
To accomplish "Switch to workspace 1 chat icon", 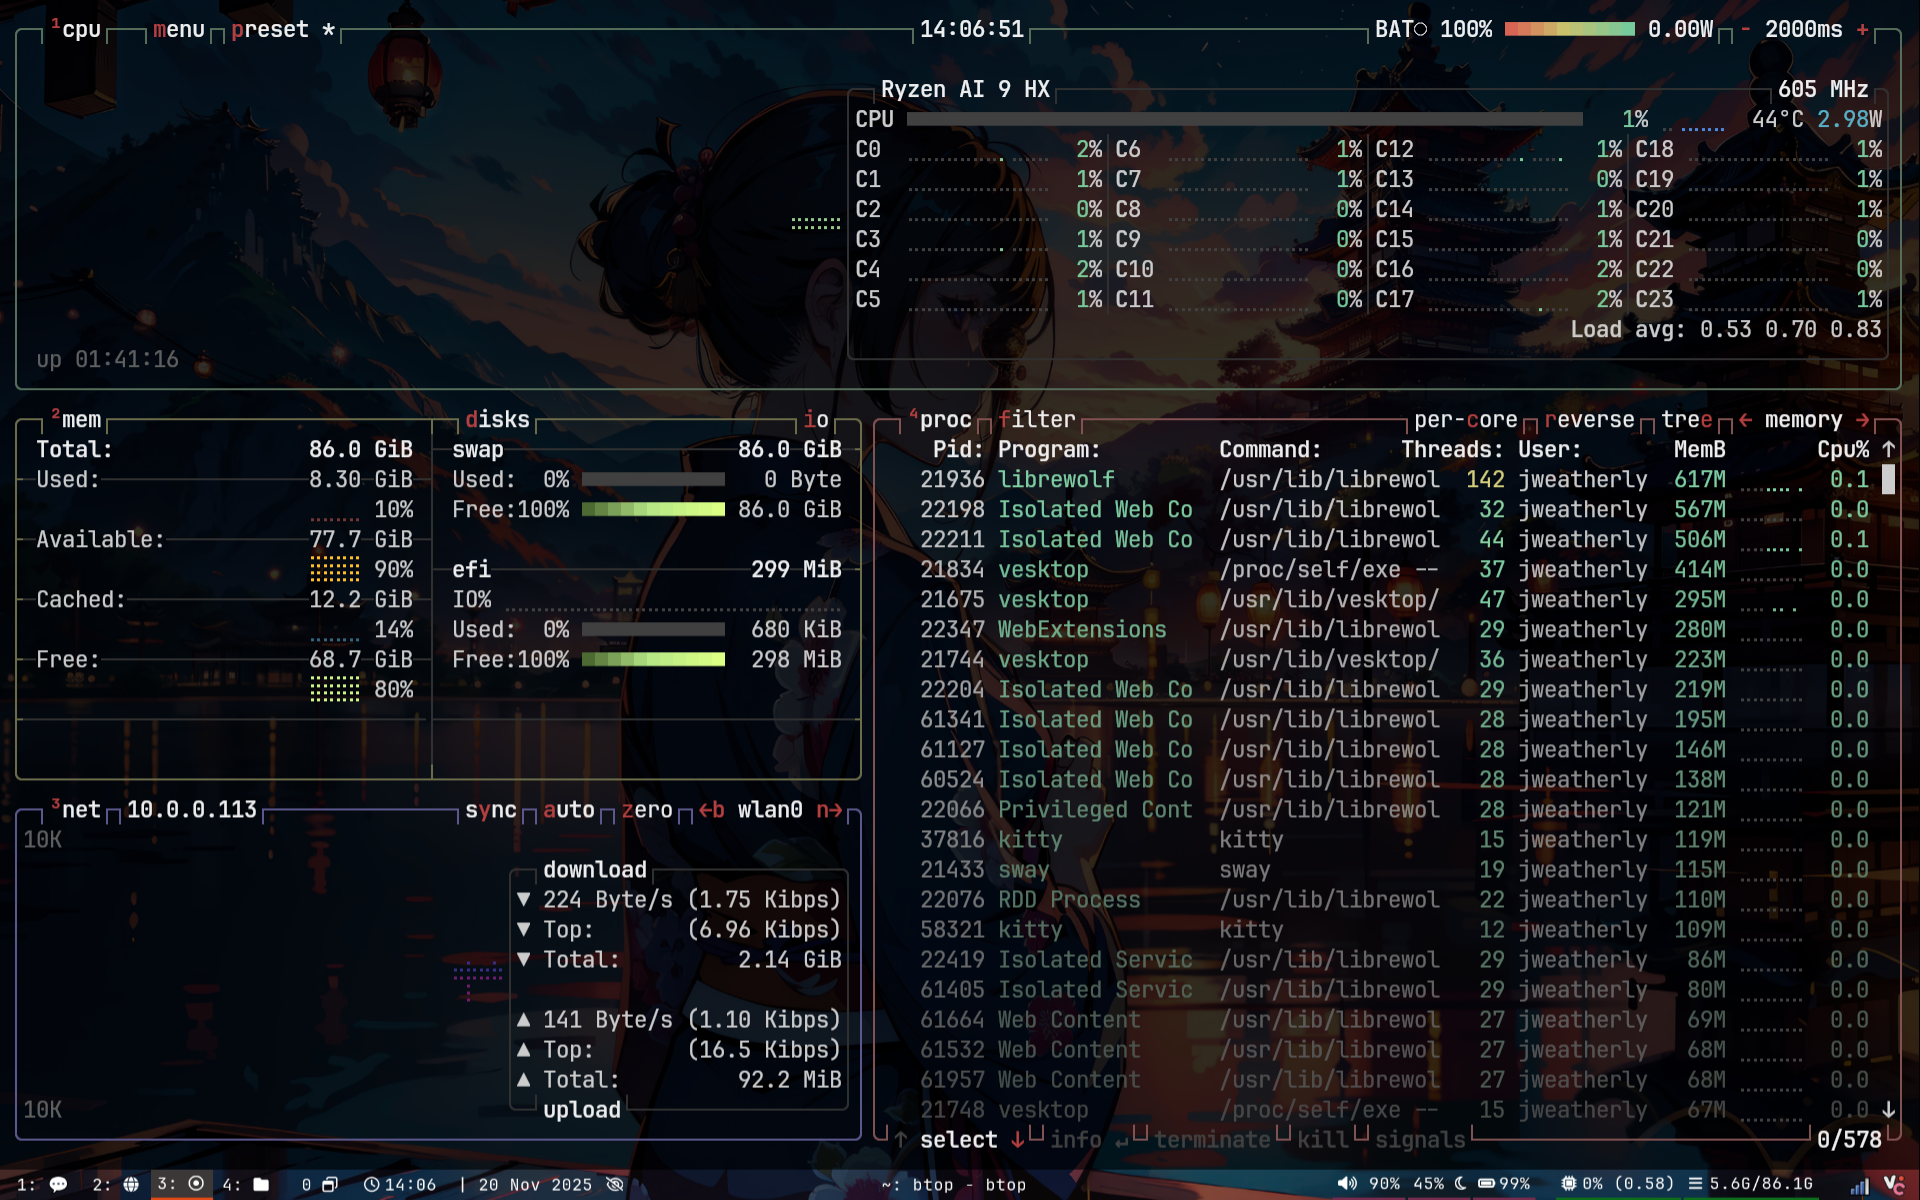I will tap(58, 1184).
